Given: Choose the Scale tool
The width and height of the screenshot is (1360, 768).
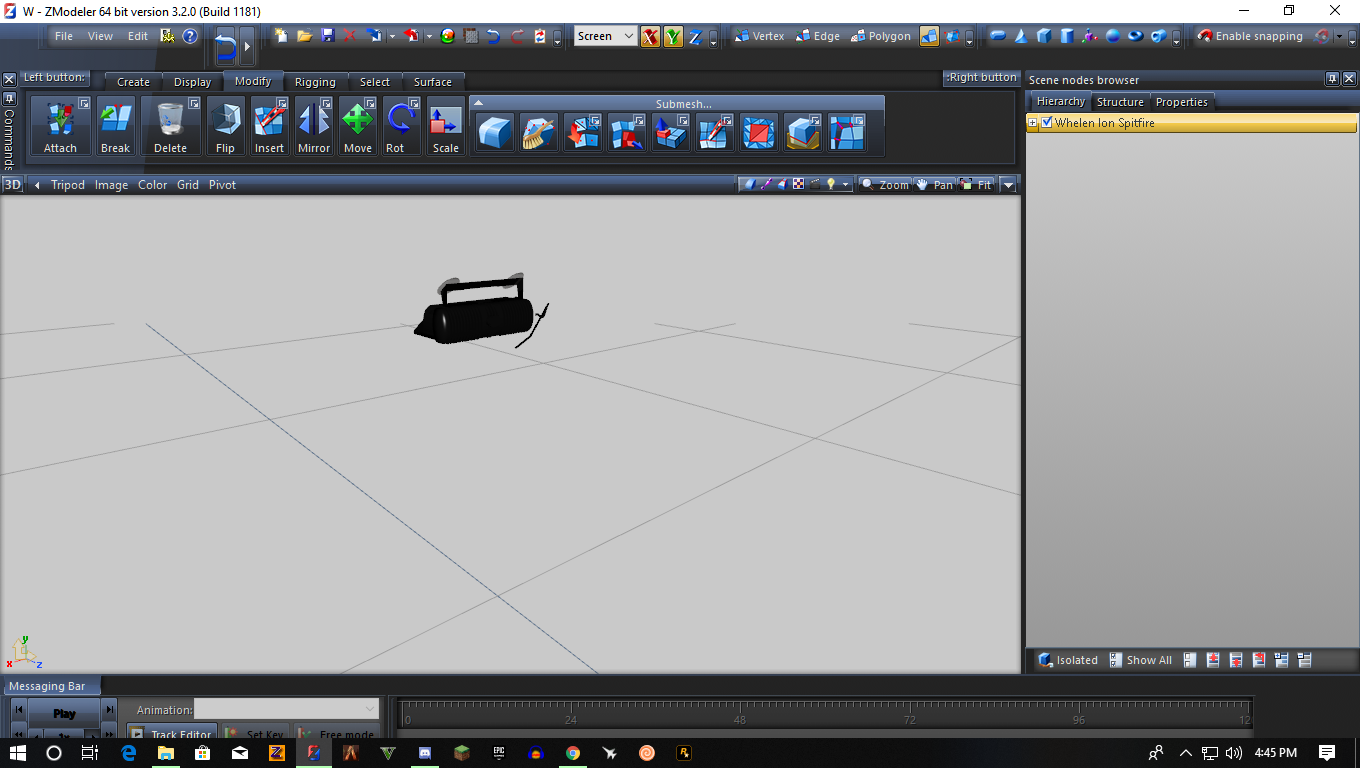Looking at the screenshot, I should point(446,126).
